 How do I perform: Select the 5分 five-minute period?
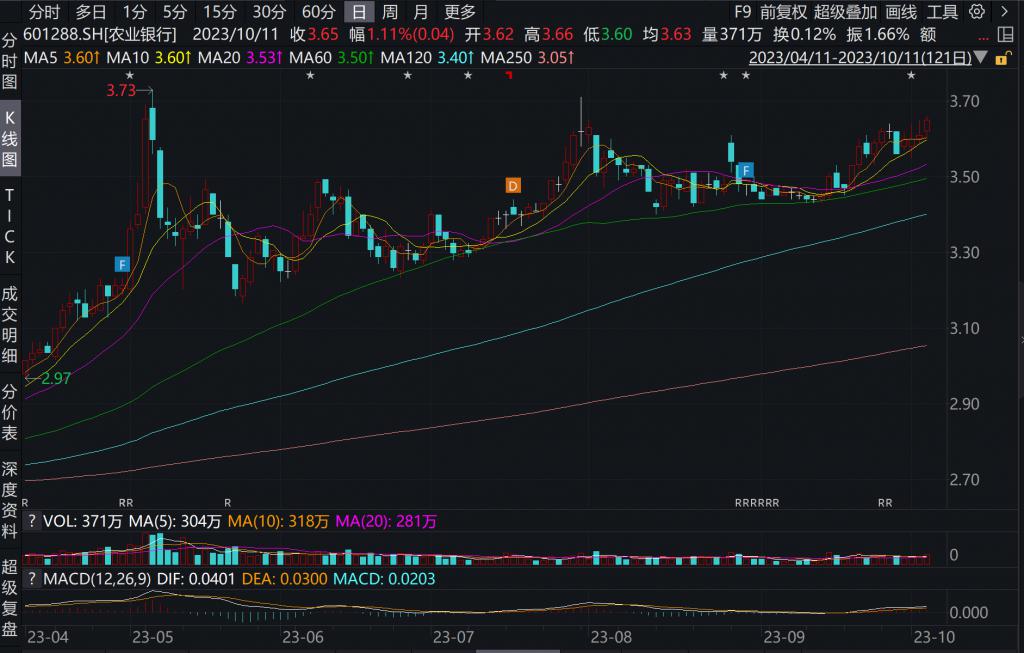[x=174, y=12]
